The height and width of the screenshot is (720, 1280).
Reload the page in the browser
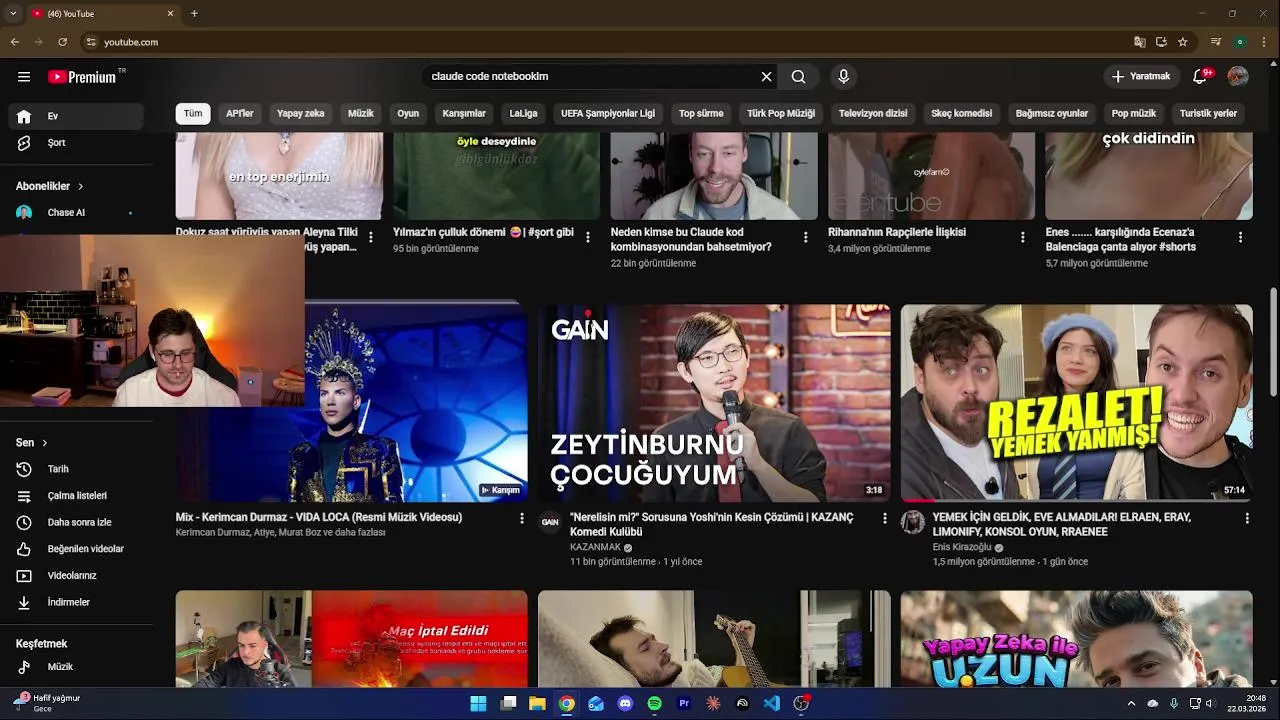[62, 42]
